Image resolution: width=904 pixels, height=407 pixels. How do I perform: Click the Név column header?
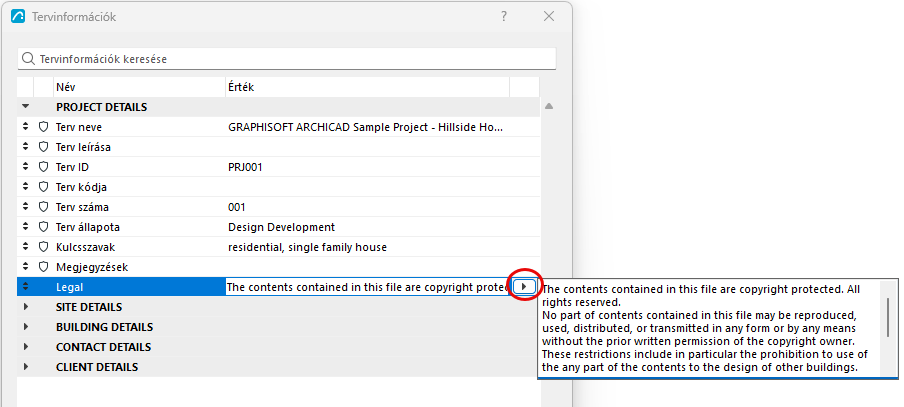(x=139, y=87)
